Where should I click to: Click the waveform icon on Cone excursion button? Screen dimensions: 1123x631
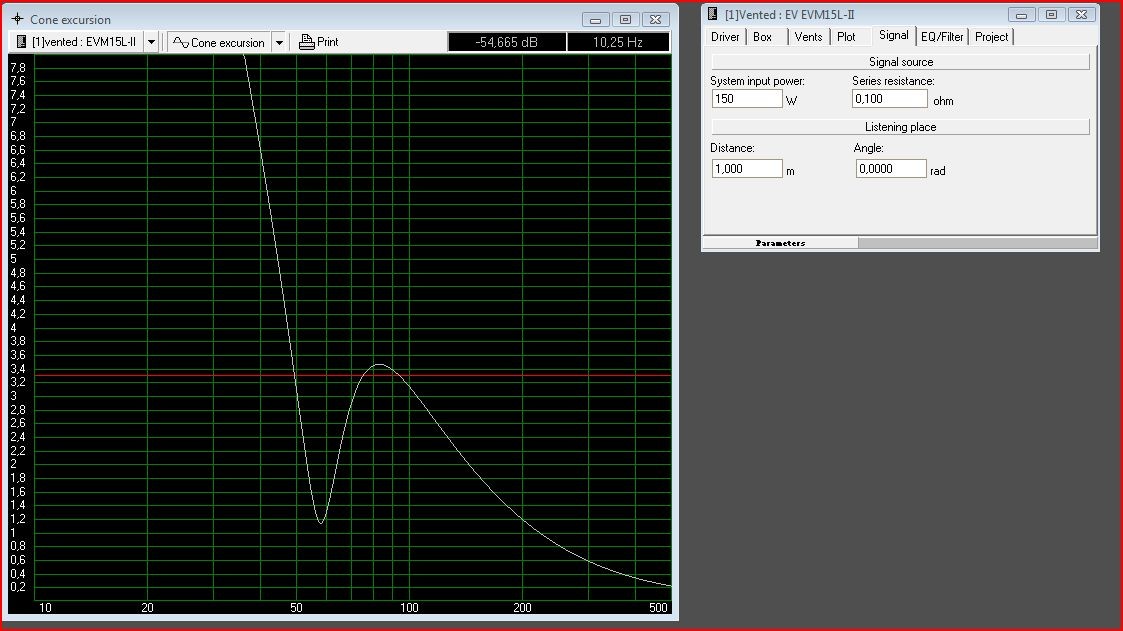181,42
